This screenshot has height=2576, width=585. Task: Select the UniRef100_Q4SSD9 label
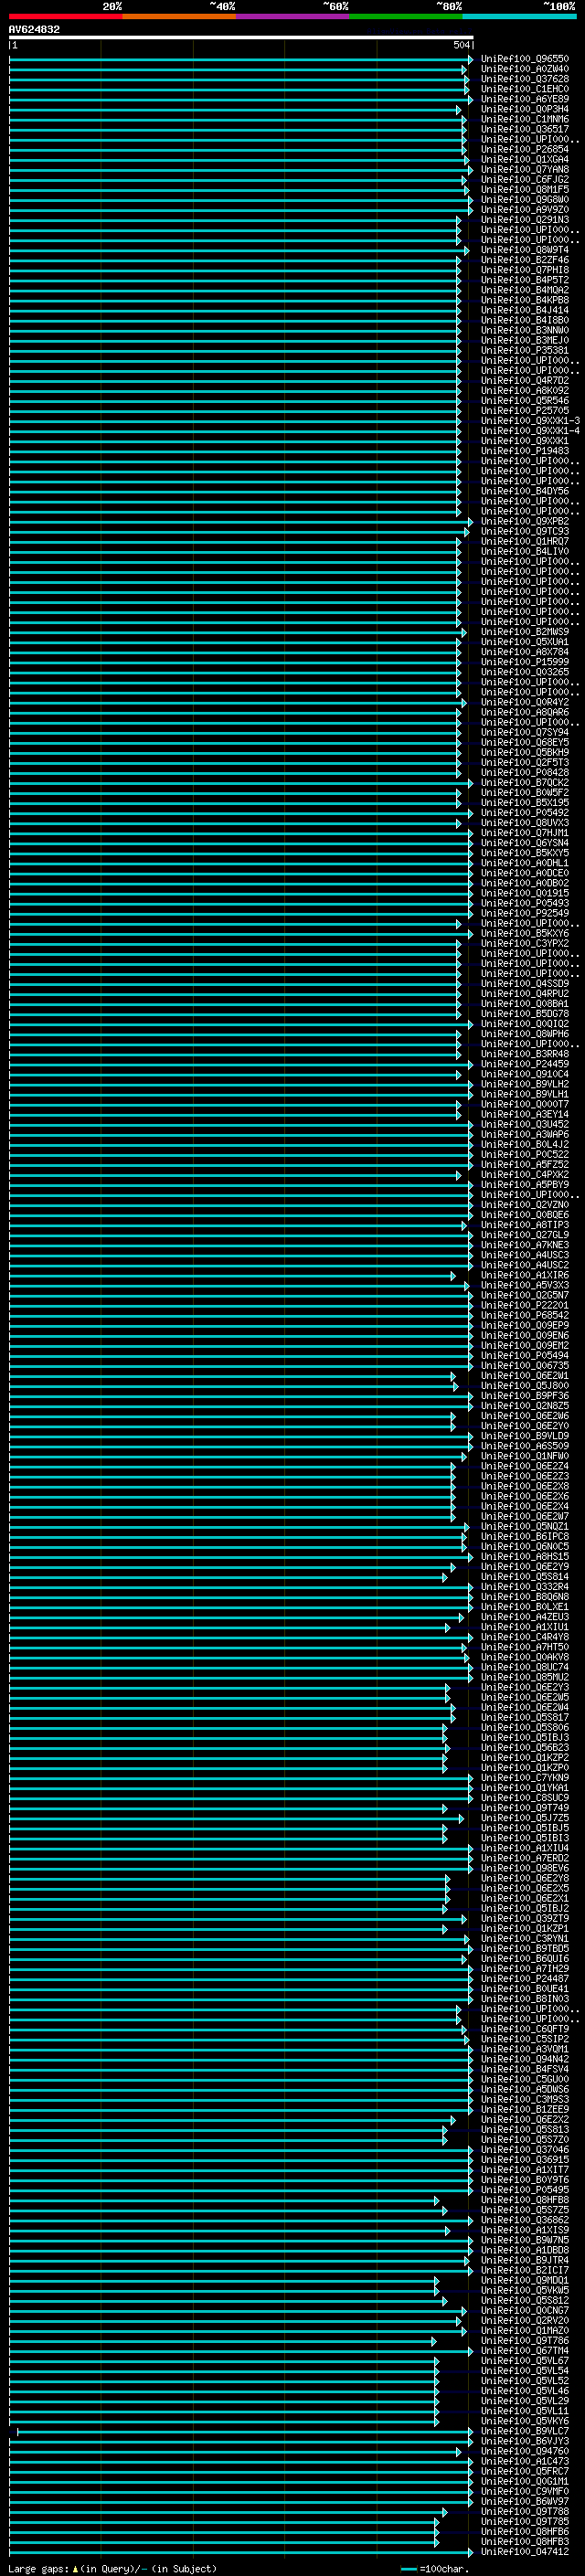(x=525, y=983)
